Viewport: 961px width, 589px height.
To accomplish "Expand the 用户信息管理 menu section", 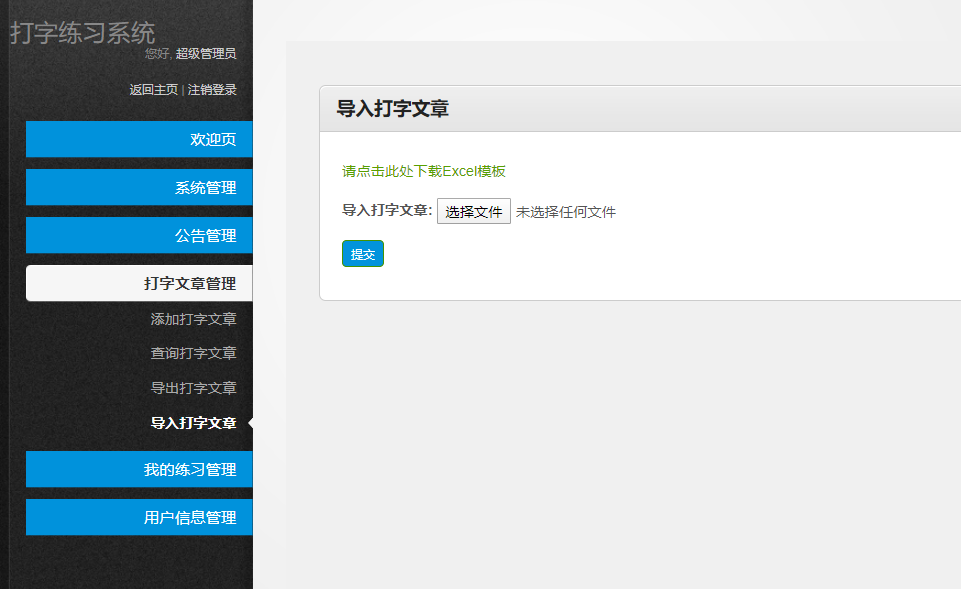I will 139,517.
